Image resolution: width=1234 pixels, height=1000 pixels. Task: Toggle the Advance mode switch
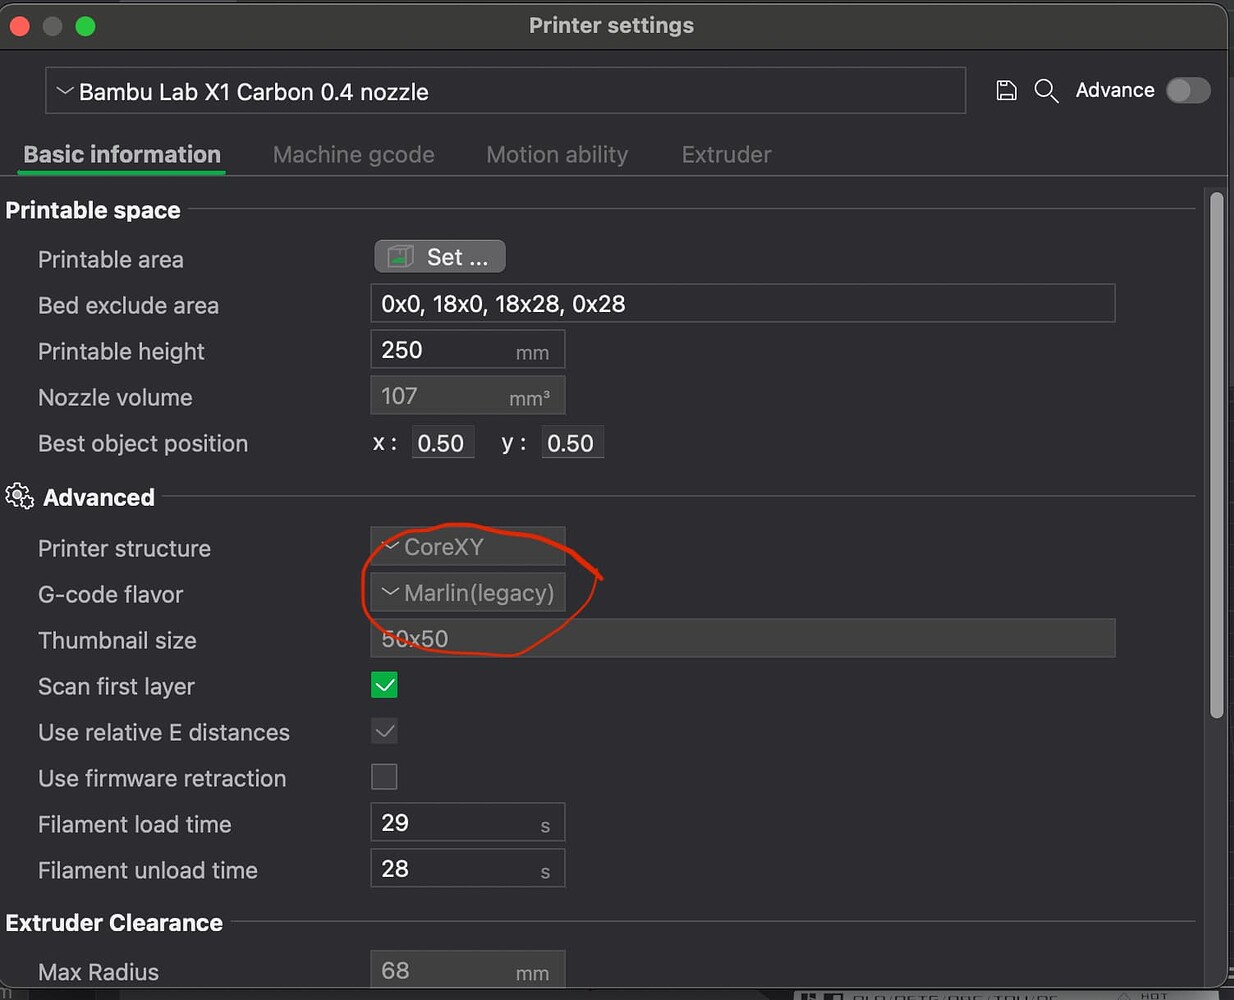(x=1188, y=90)
